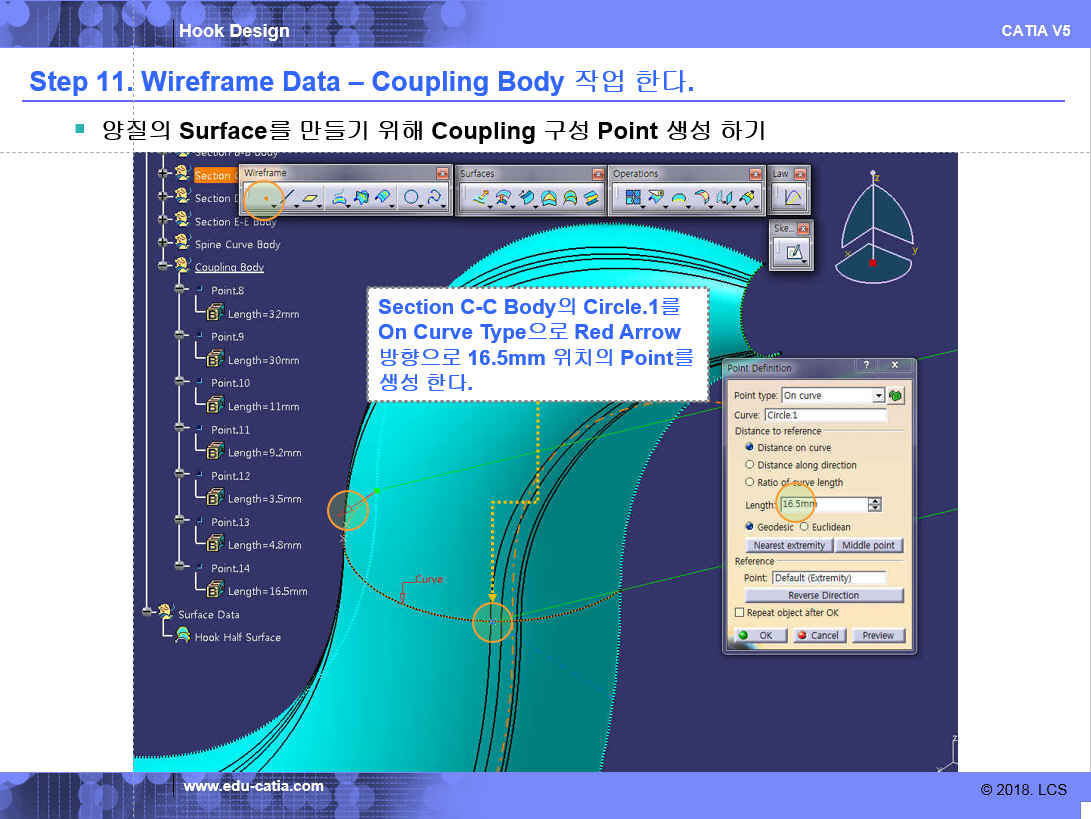Expand the Spine Curve Body node
The width and height of the screenshot is (1091, 819).
[x=164, y=244]
